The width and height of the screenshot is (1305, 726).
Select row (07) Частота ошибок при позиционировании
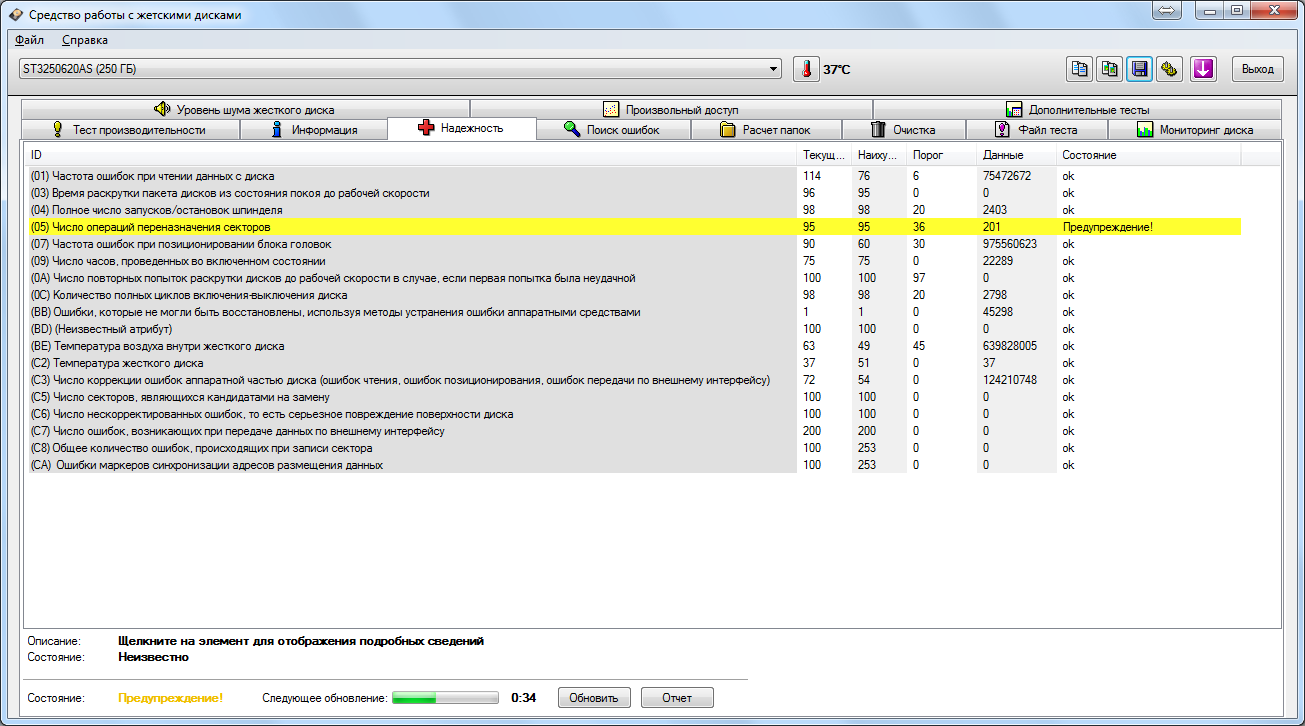633,244
